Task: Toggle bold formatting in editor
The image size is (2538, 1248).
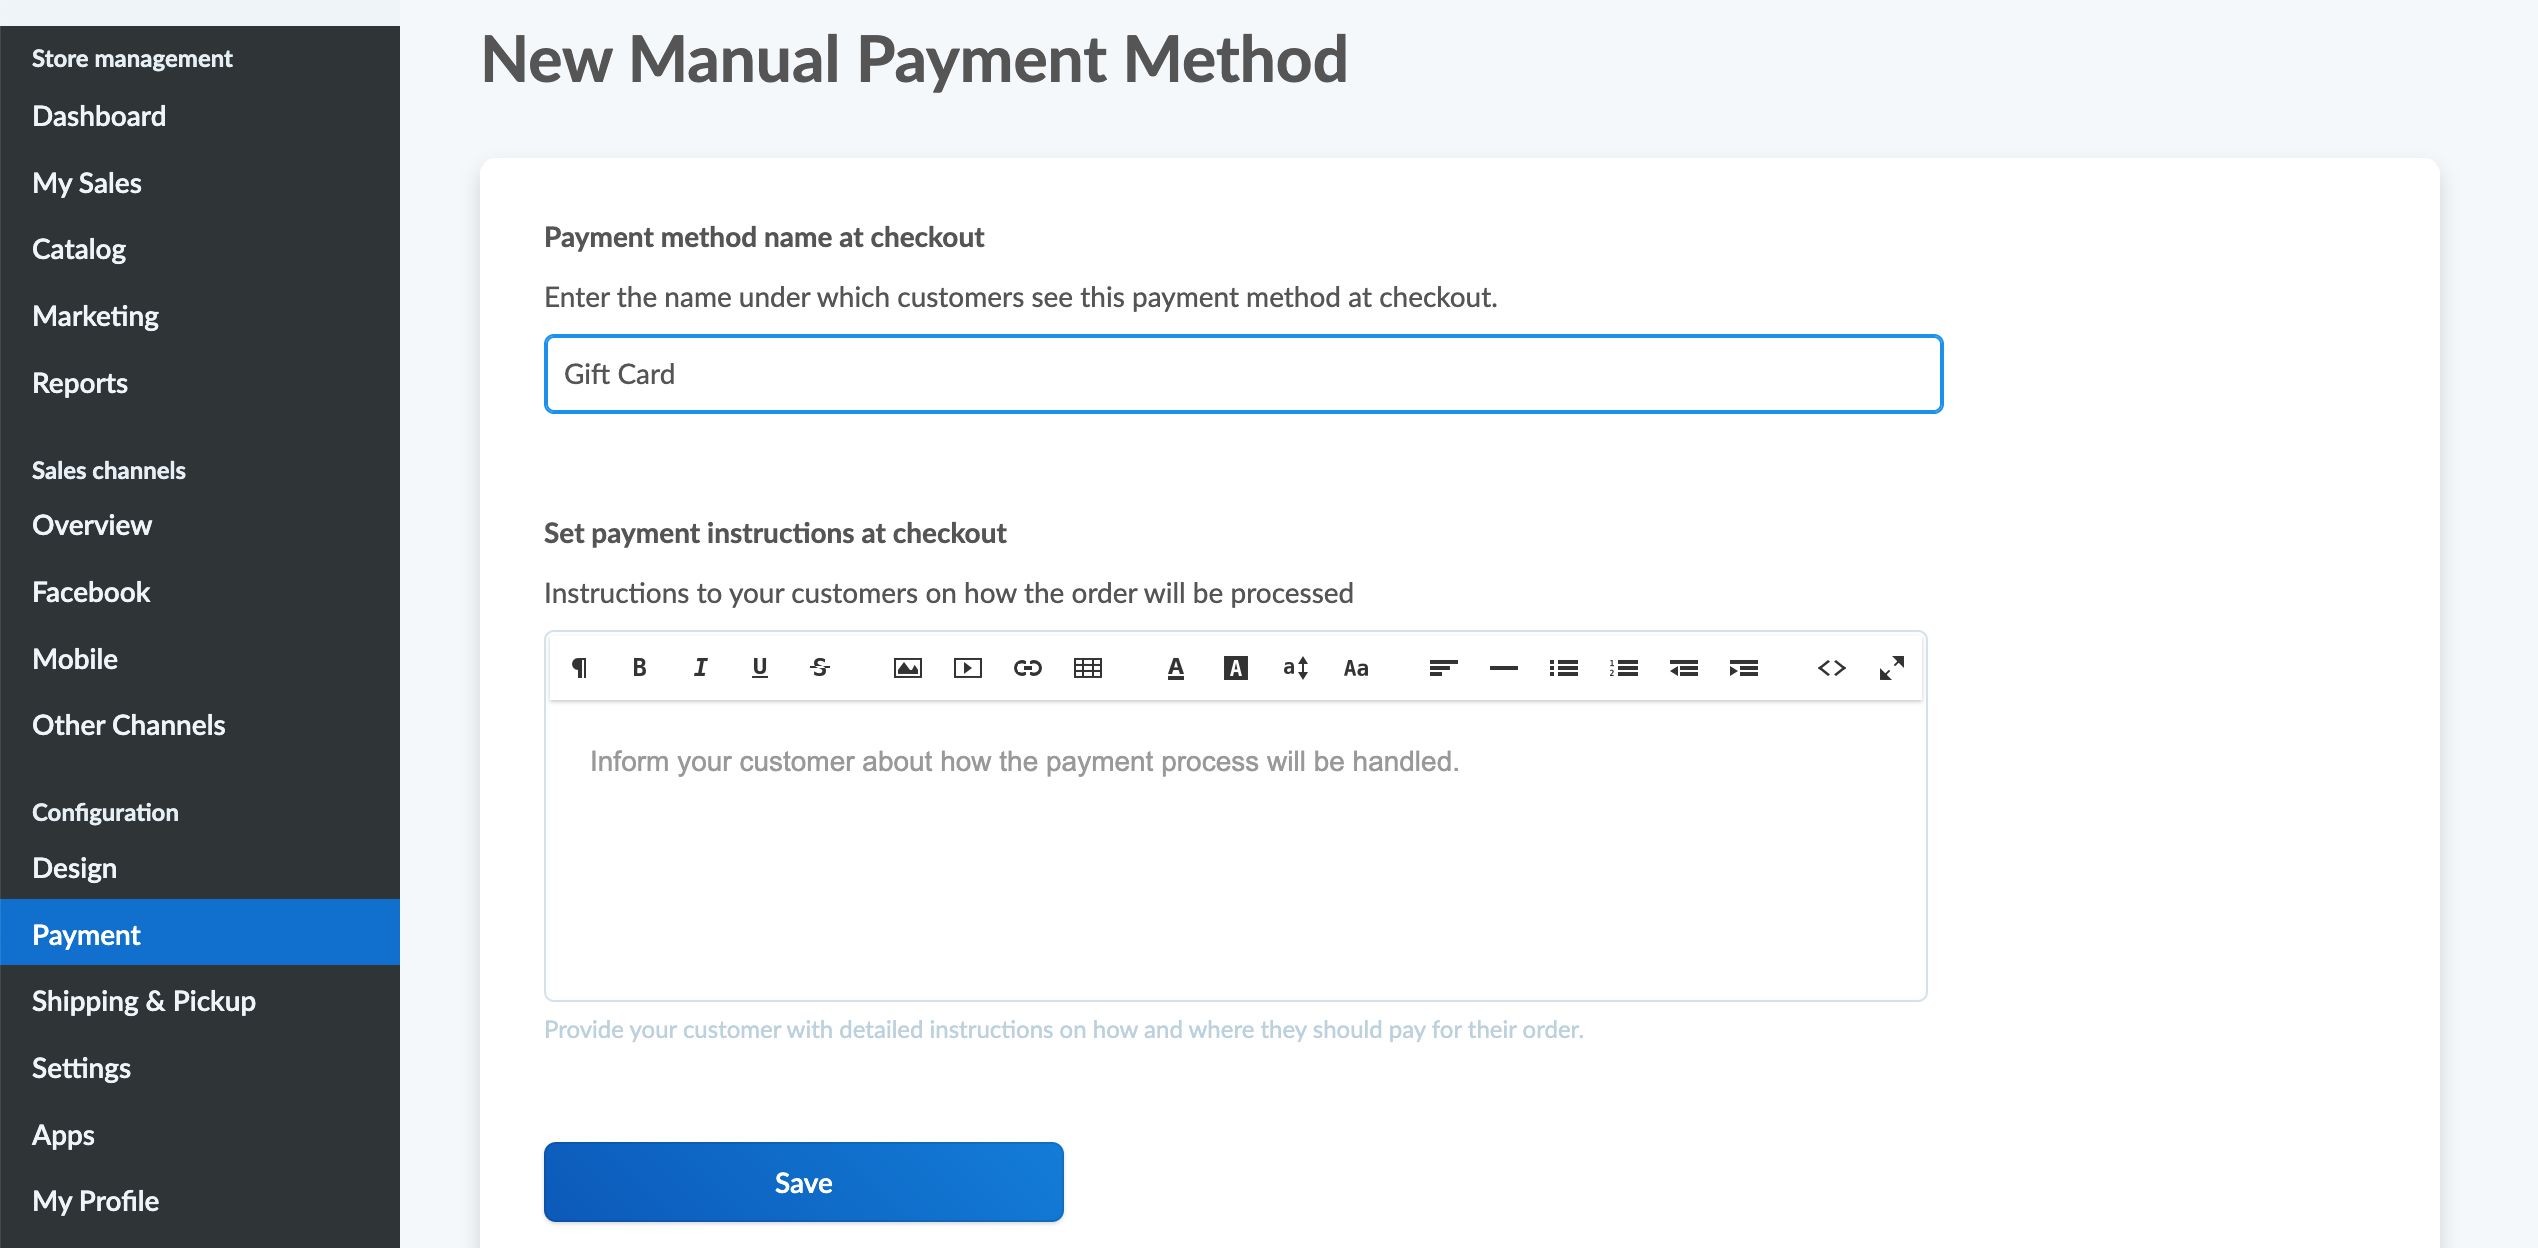Action: pyautogui.click(x=639, y=668)
